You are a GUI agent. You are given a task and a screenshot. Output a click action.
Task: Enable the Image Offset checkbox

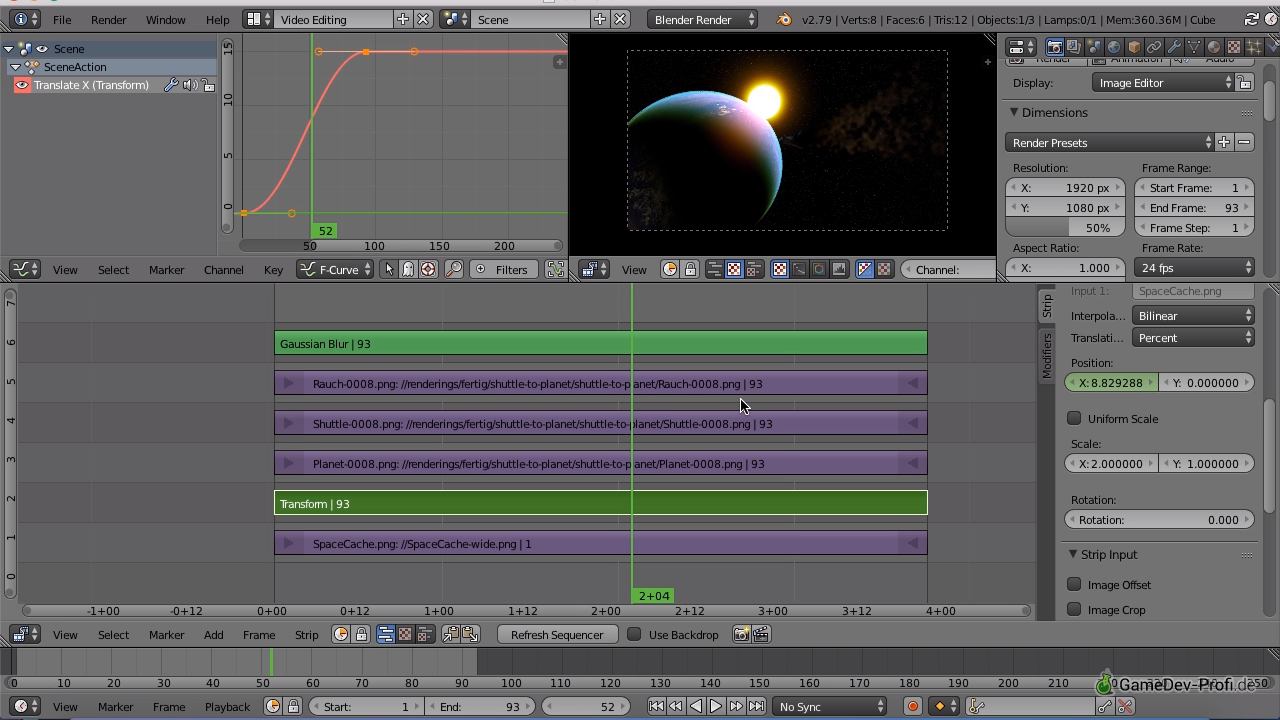[x=1074, y=584]
